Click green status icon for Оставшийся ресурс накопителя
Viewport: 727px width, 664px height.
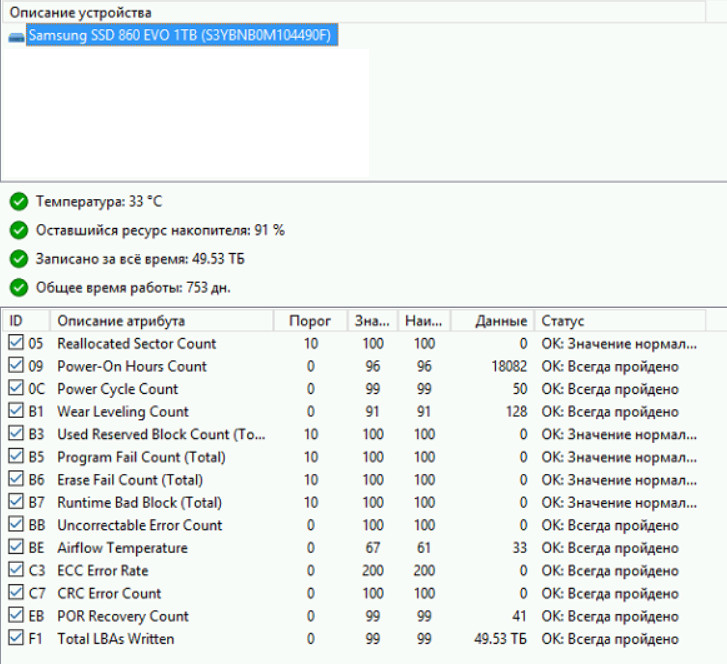pyautogui.click(x=18, y=230)
